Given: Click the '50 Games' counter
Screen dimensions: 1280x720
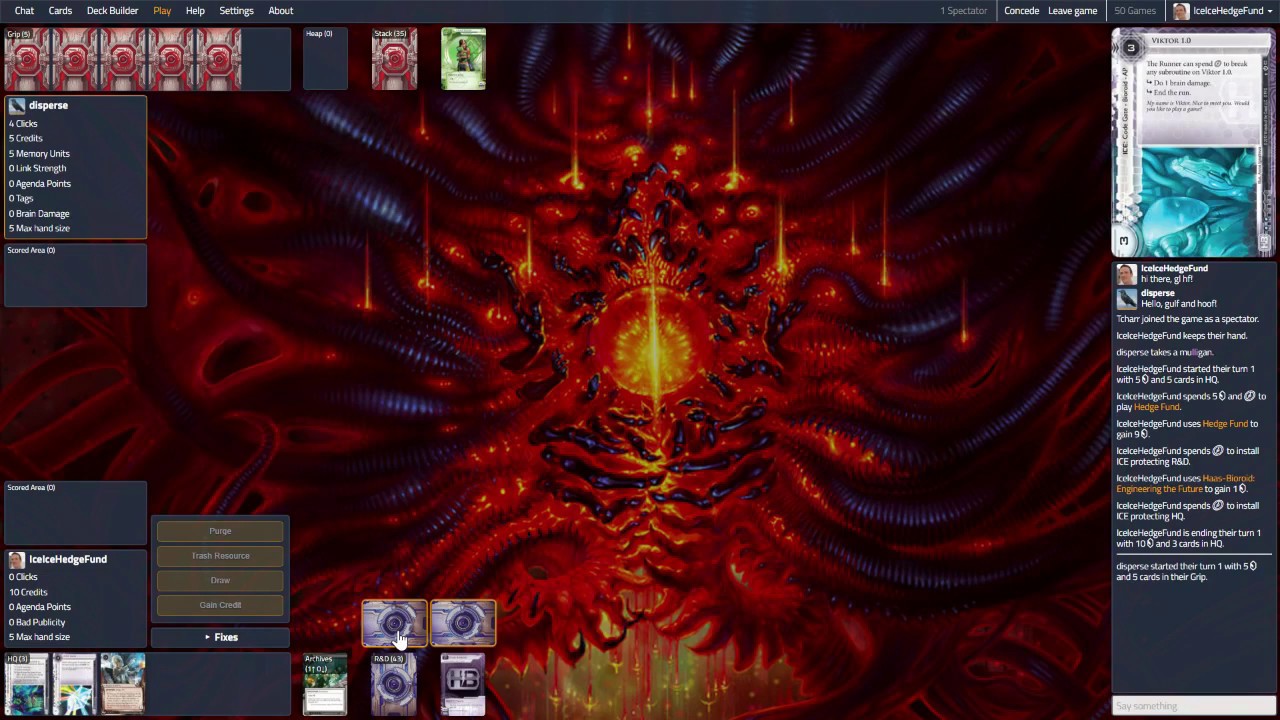Looking at the screenshot, I should pyautogui.click(x=1135, y=11).
